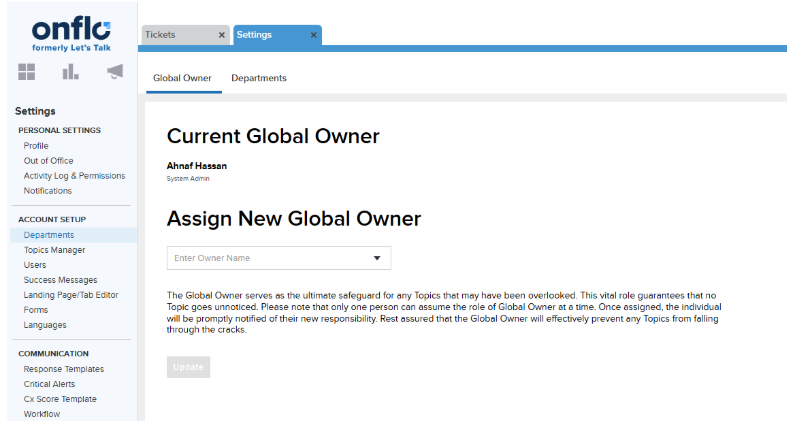
Task: Switch to the Departments tab
Action: (259, 78)
